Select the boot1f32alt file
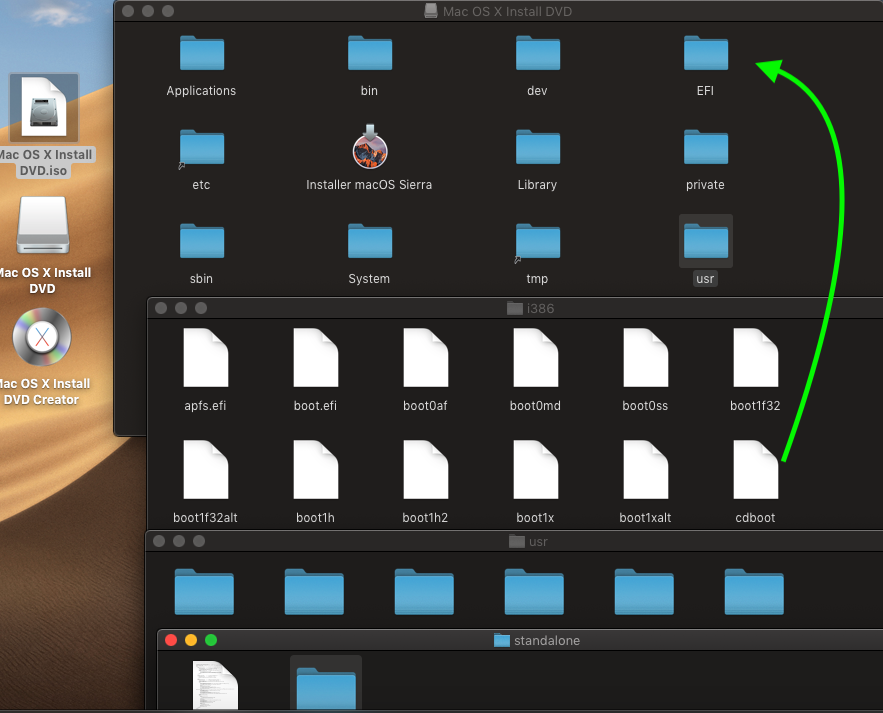Image resolution: width=883 pixels, height=713 pixels. click(206, 470)
